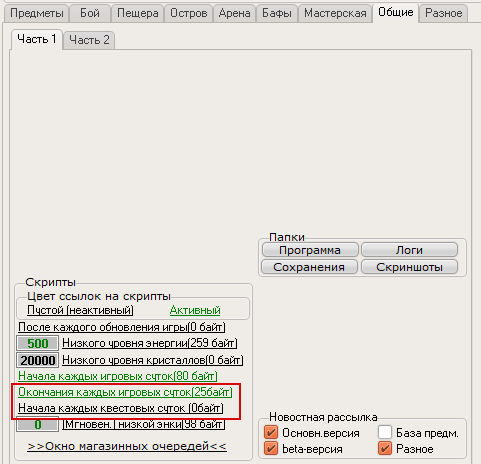The image size is (481, 464).
Task: Open the Бафы tab
Action: (277, 13)
